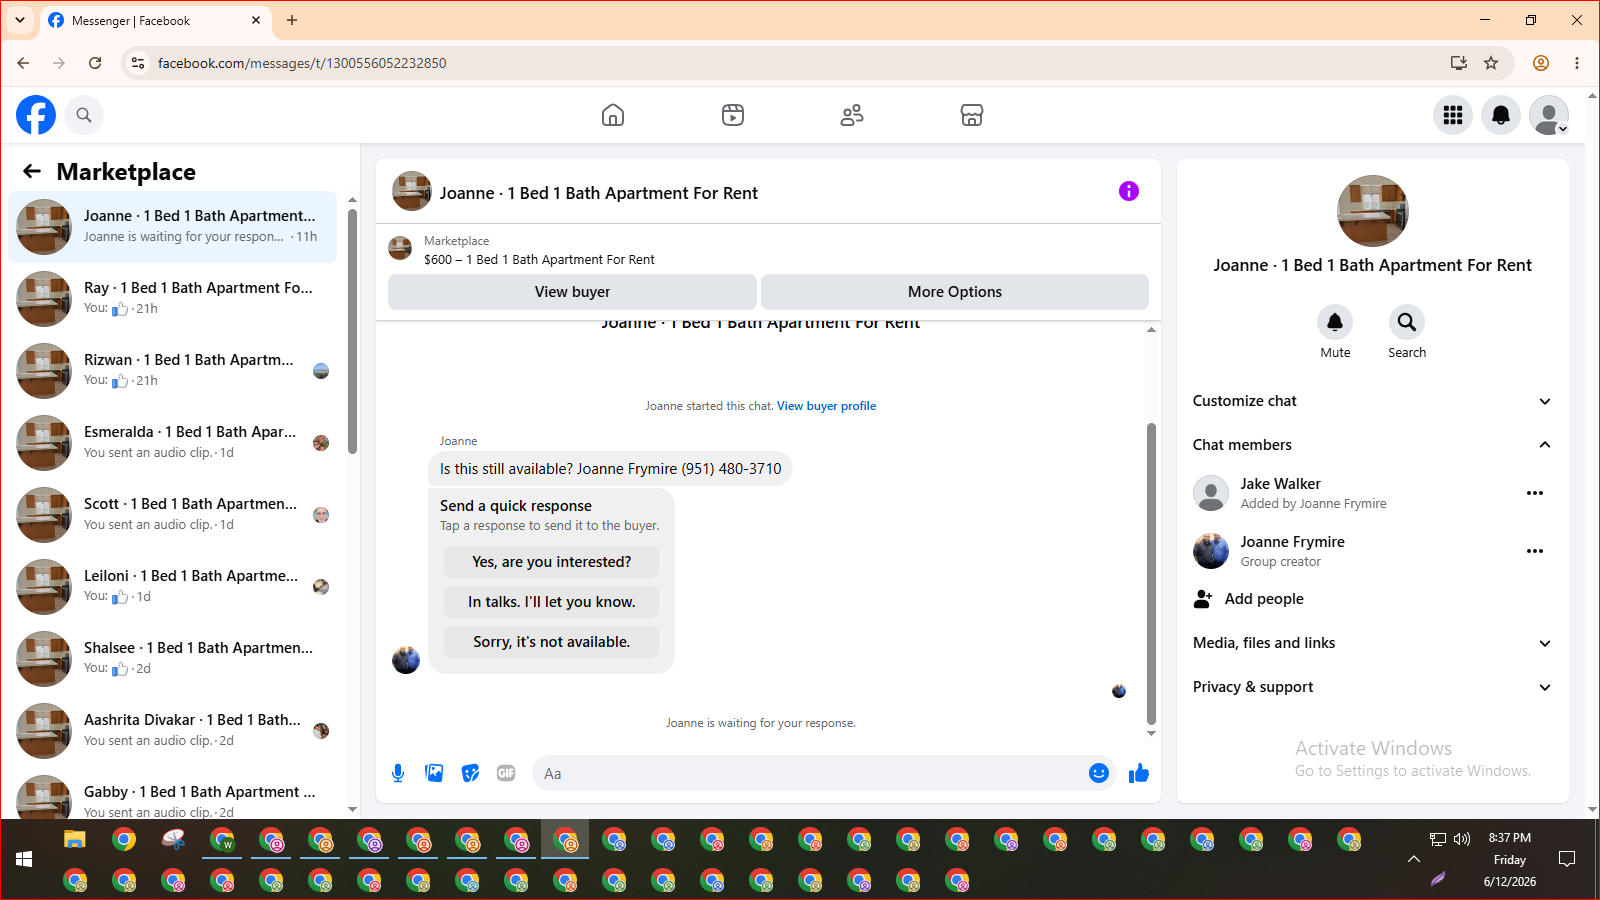Screen dimensions: 1600x900
Task: Tap 'Sorry, it's not available.' response
Action: [x=552, y=642]
